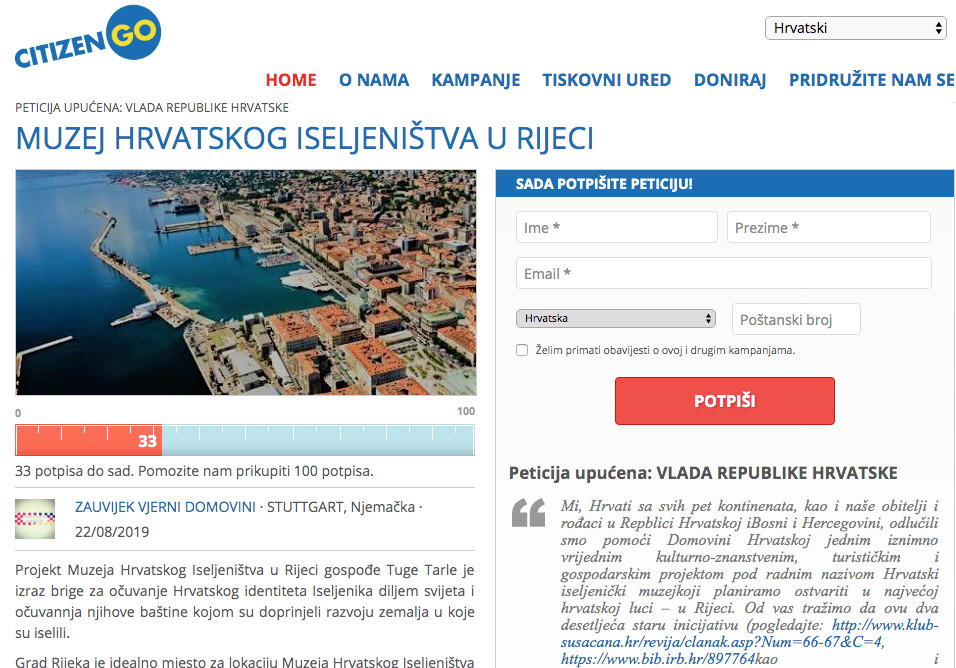Click into the Prezime input field

point(828,227)
